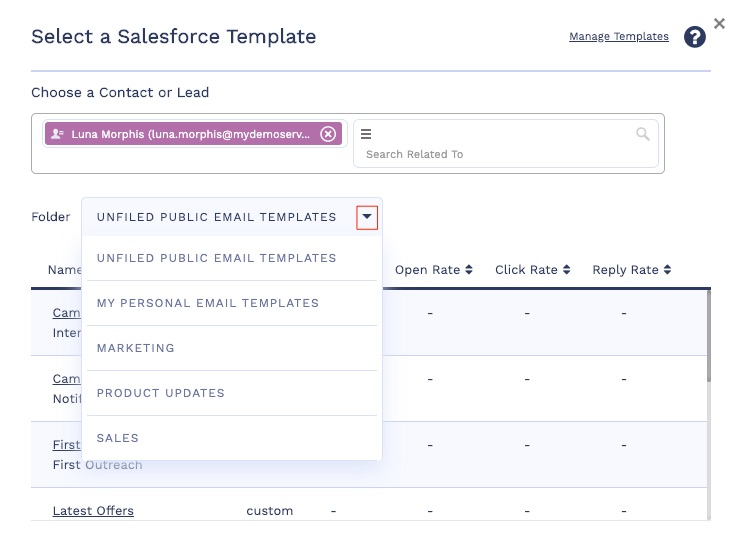Click the search magnifier icon

click(643, 134)
